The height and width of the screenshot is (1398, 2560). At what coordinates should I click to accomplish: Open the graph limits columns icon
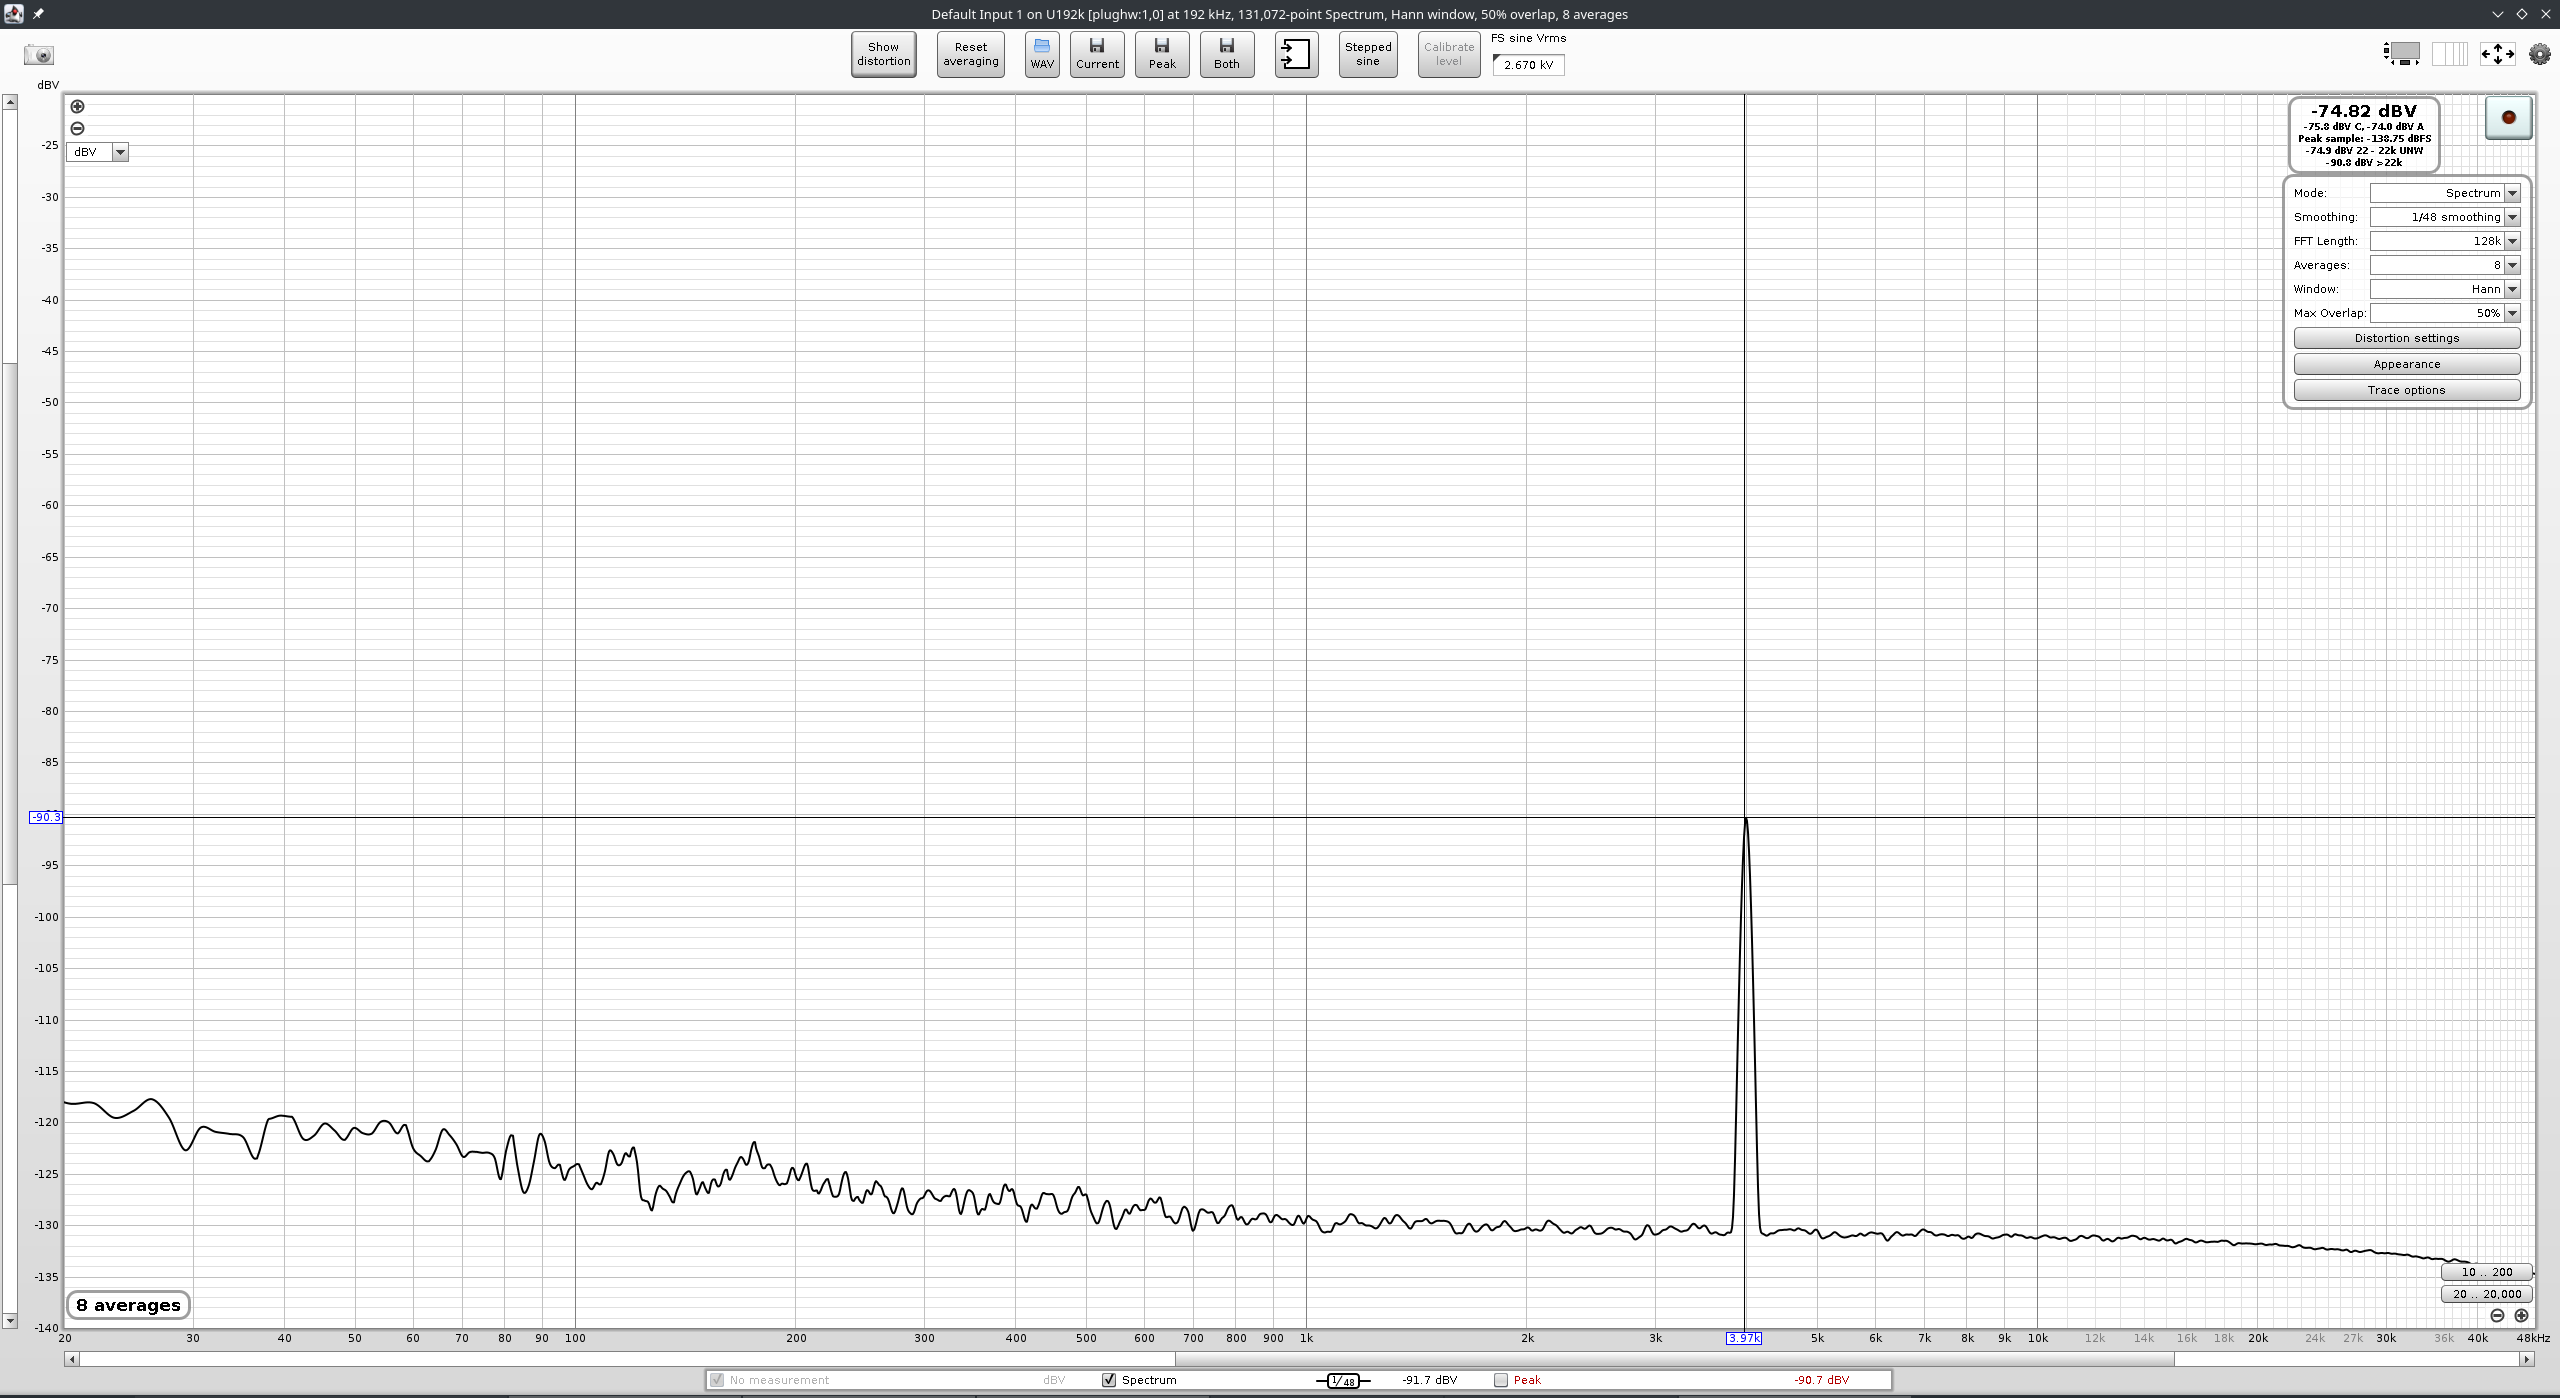coord(2450,54)
